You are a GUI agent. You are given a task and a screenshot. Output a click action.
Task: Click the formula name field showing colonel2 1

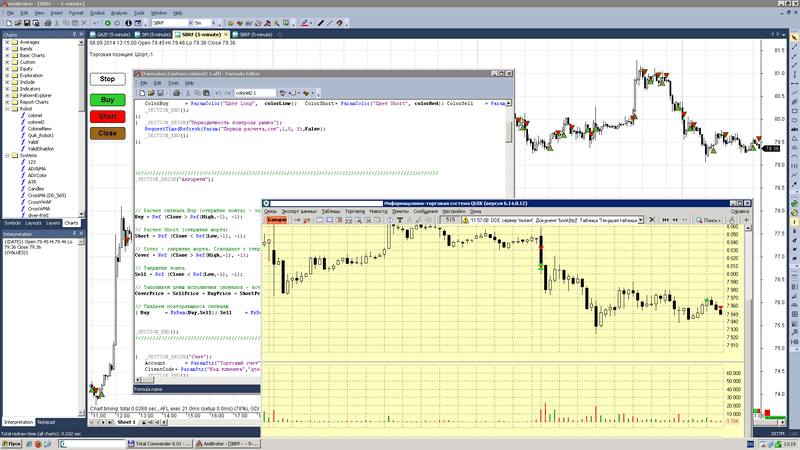coord(255,93)
